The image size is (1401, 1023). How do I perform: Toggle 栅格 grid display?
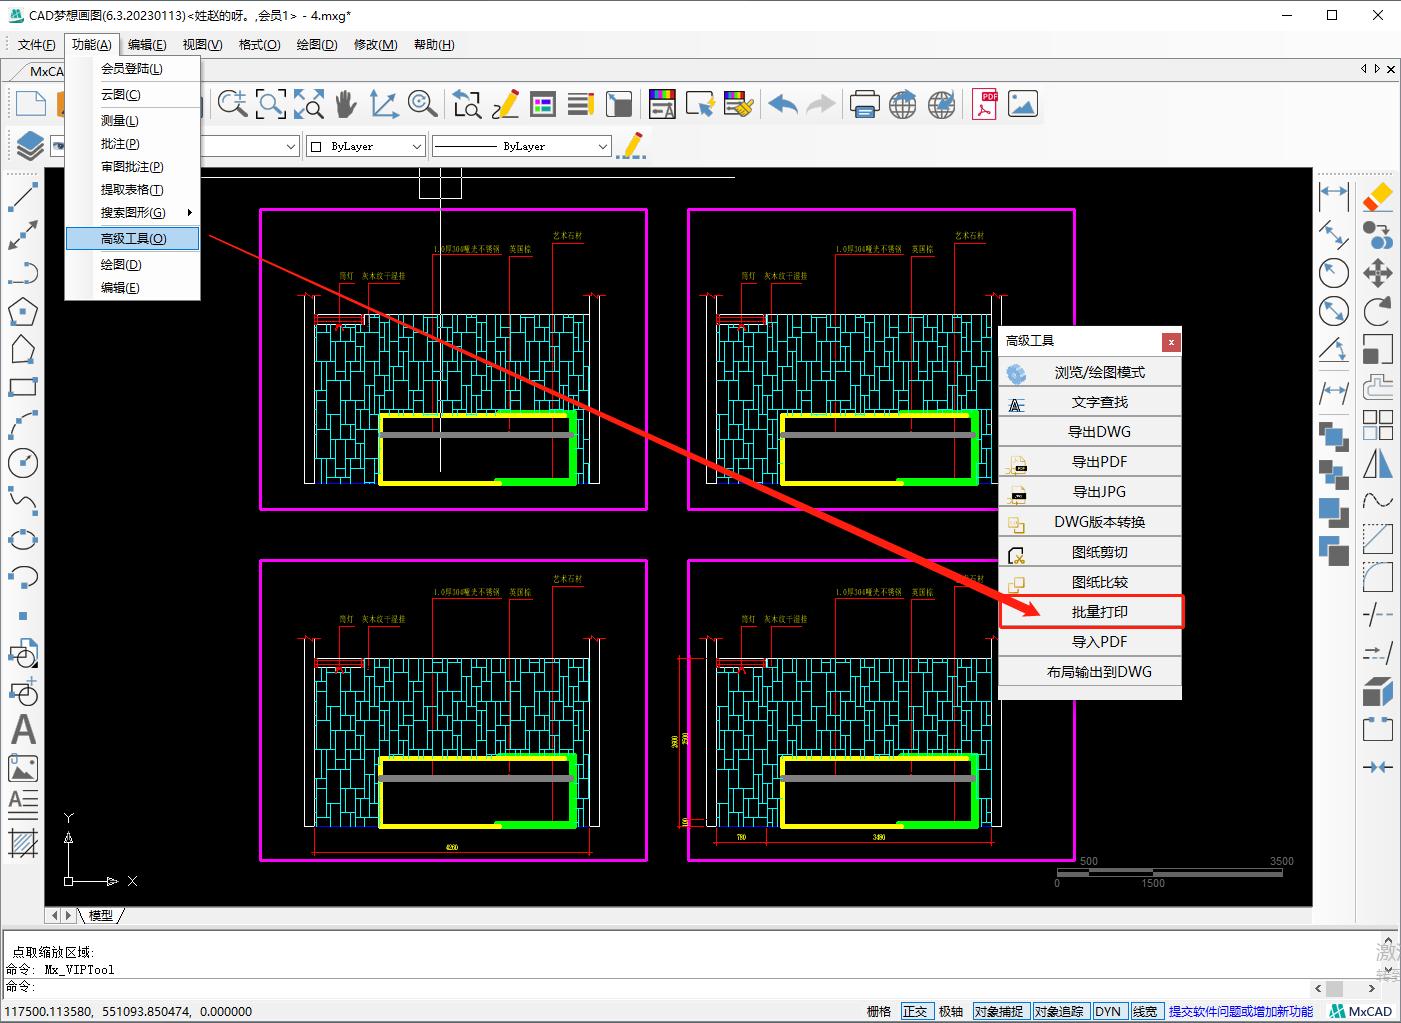879,1011
